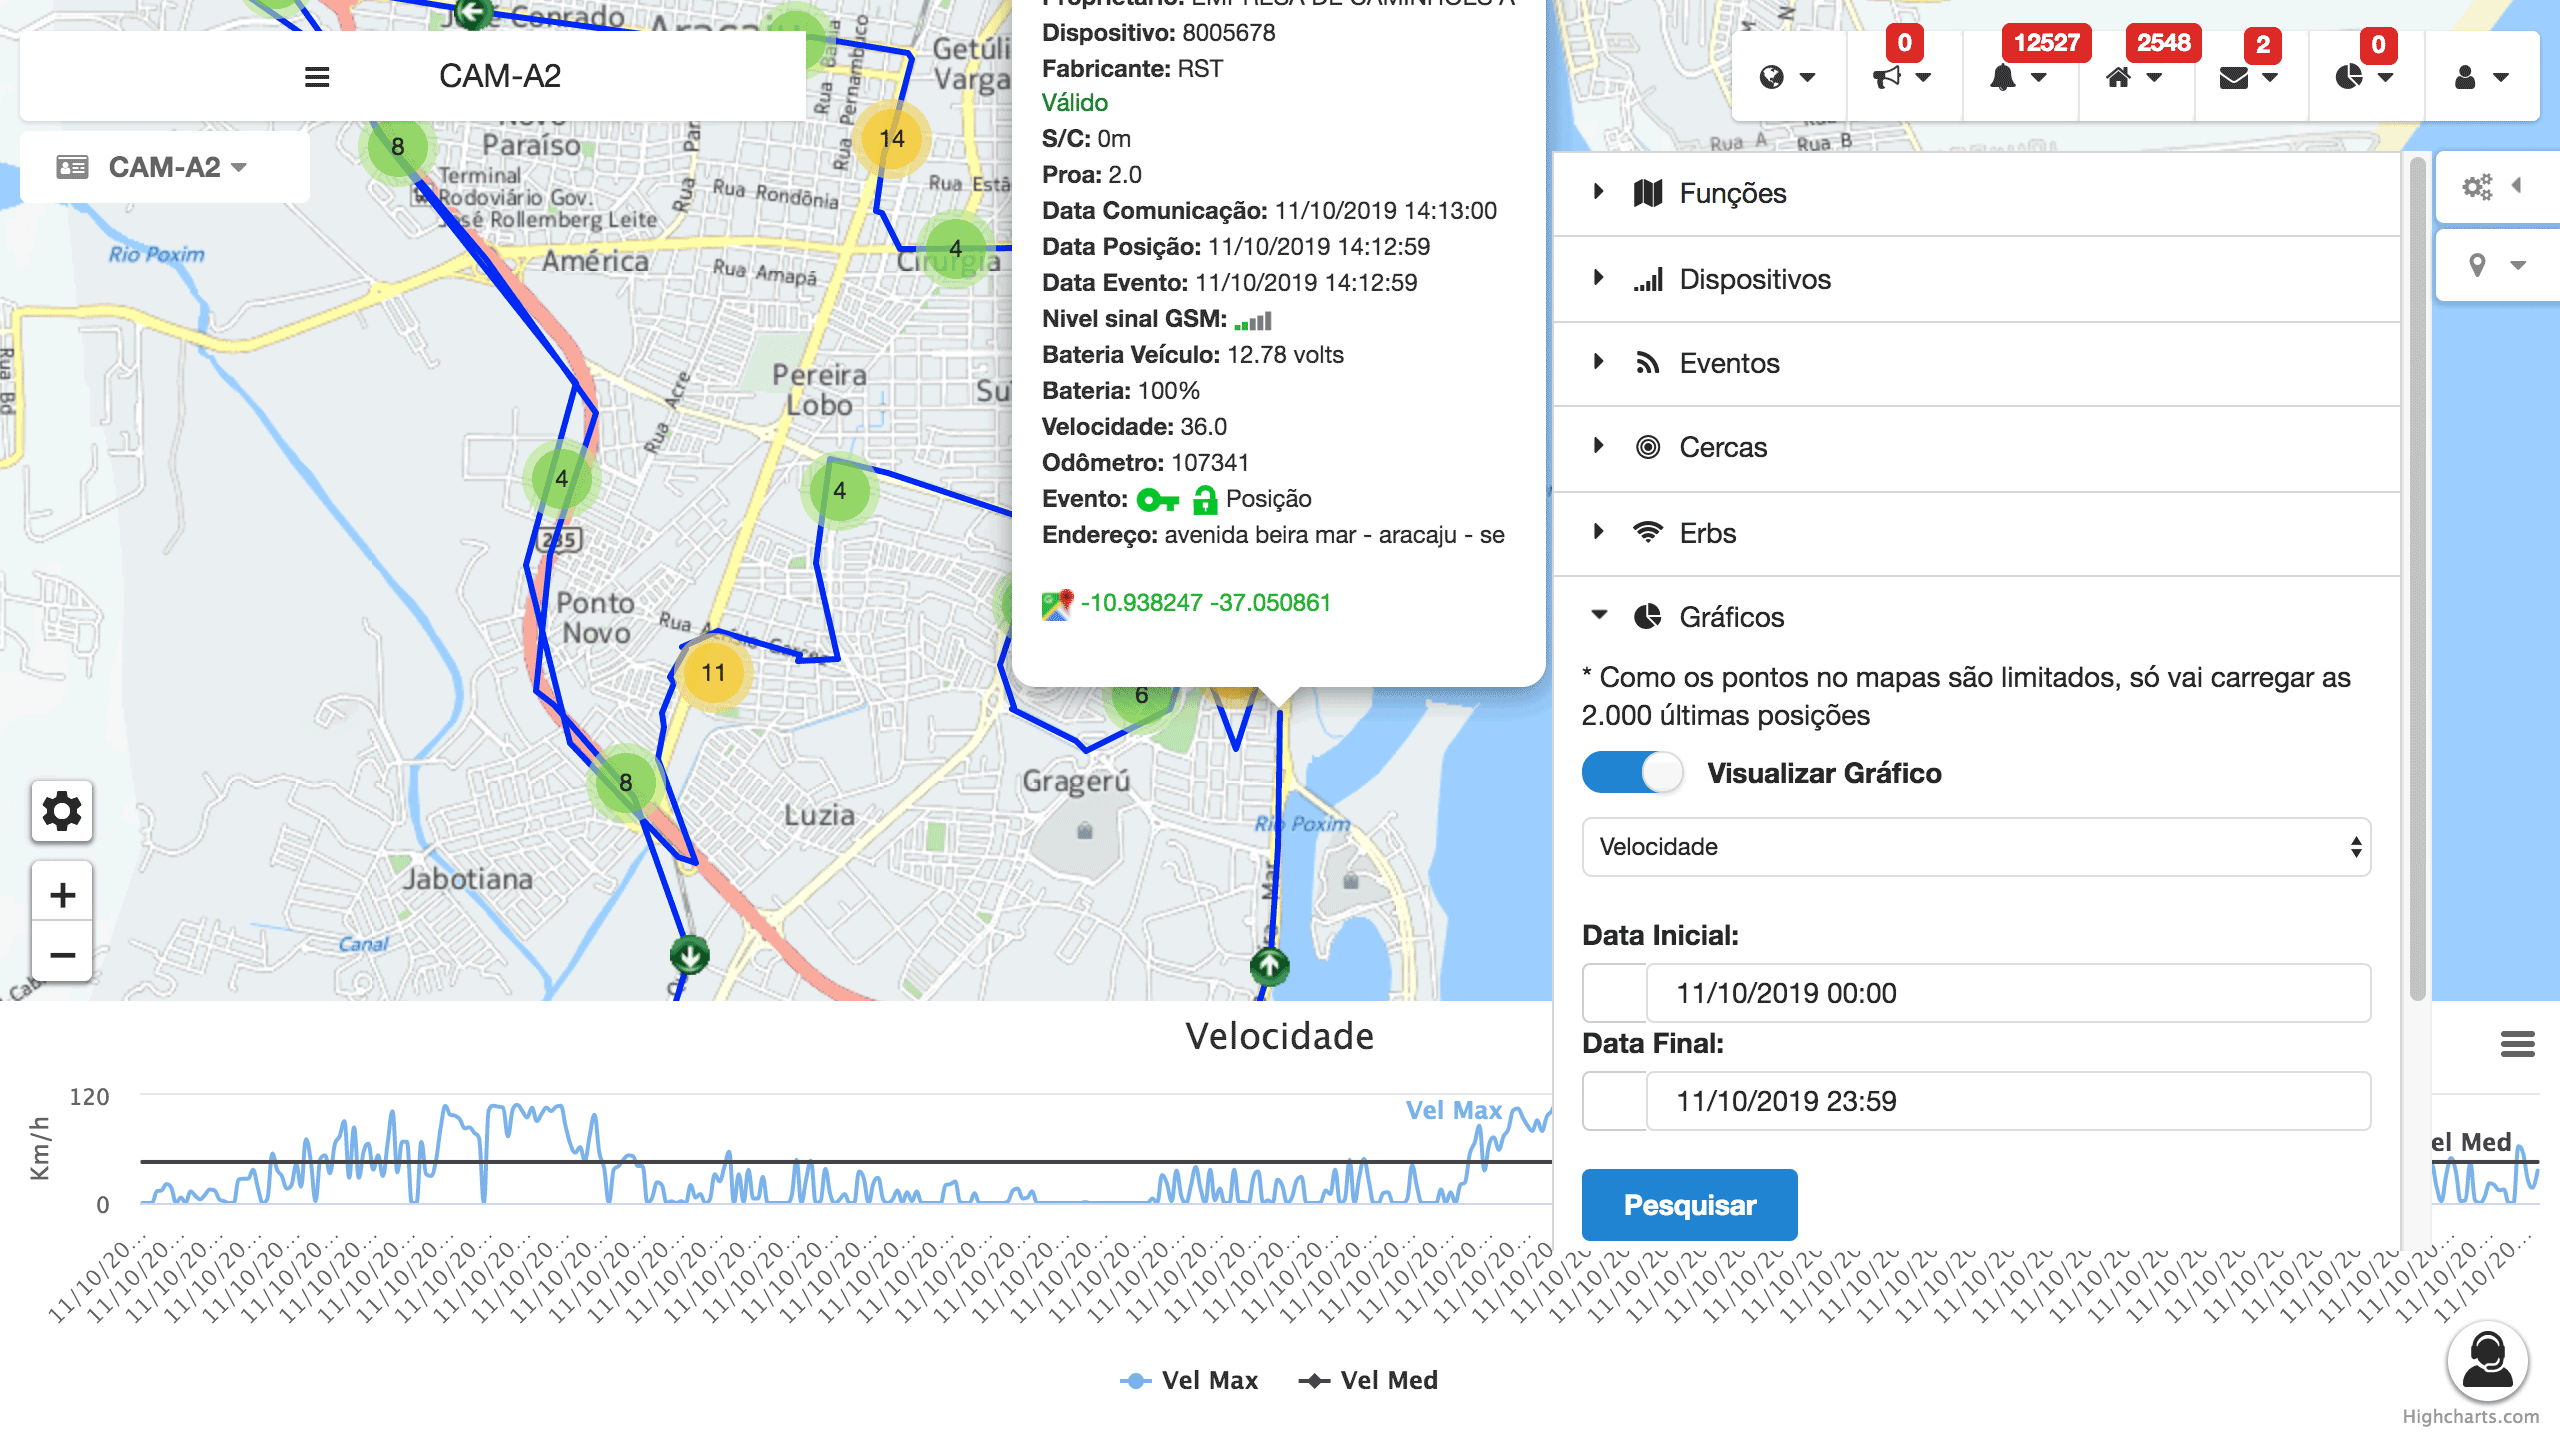Open the side gears settings tab
The width and height of the screenshot is (2560, 1433).
[x=2496, y=187]
